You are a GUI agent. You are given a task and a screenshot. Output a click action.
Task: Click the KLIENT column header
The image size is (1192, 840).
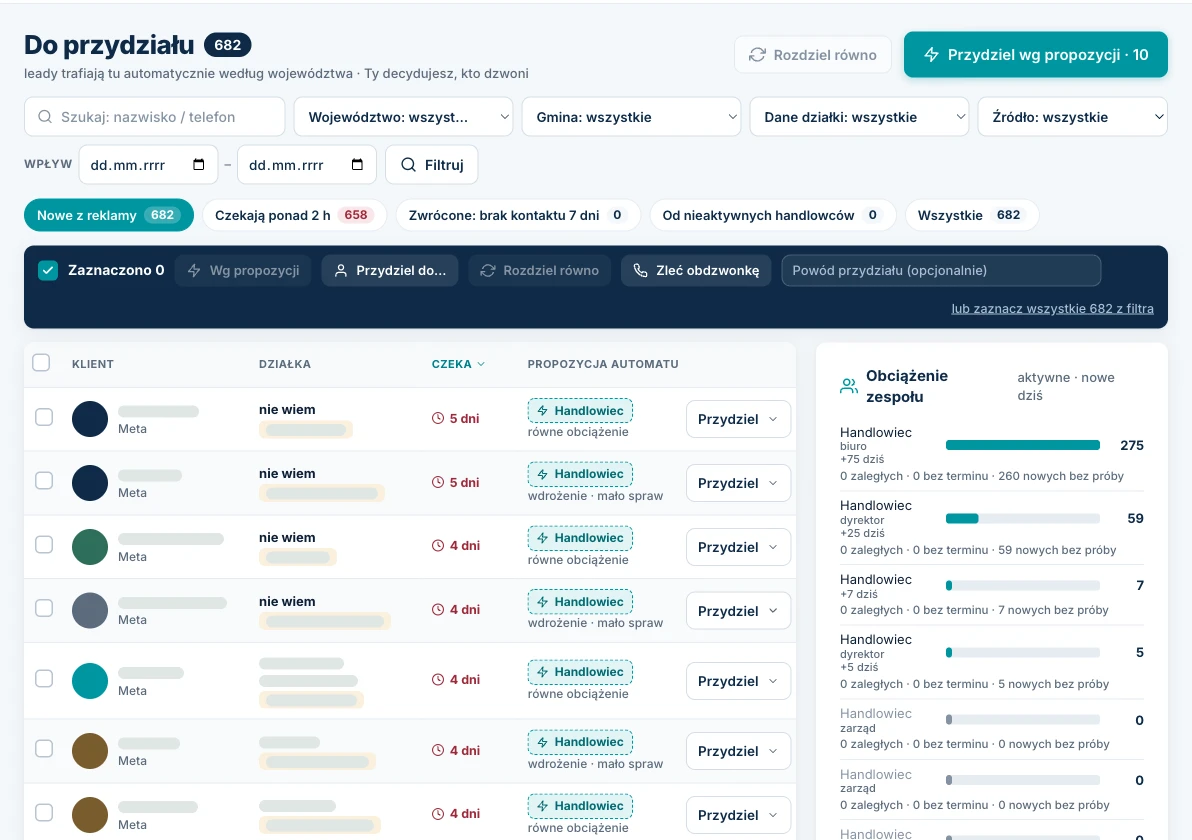tap(93, 364)
